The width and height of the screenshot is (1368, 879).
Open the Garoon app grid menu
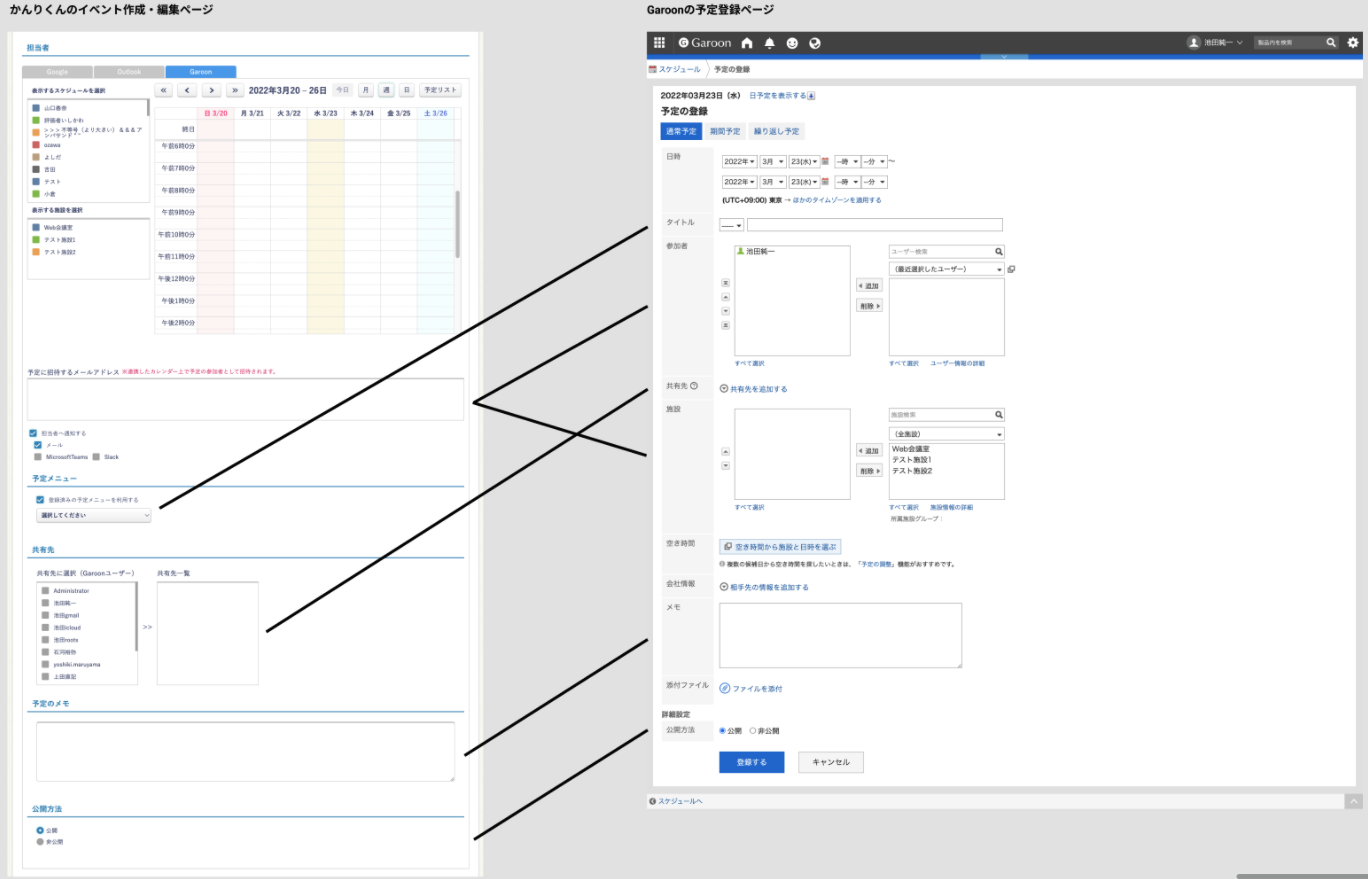(659, 43)
